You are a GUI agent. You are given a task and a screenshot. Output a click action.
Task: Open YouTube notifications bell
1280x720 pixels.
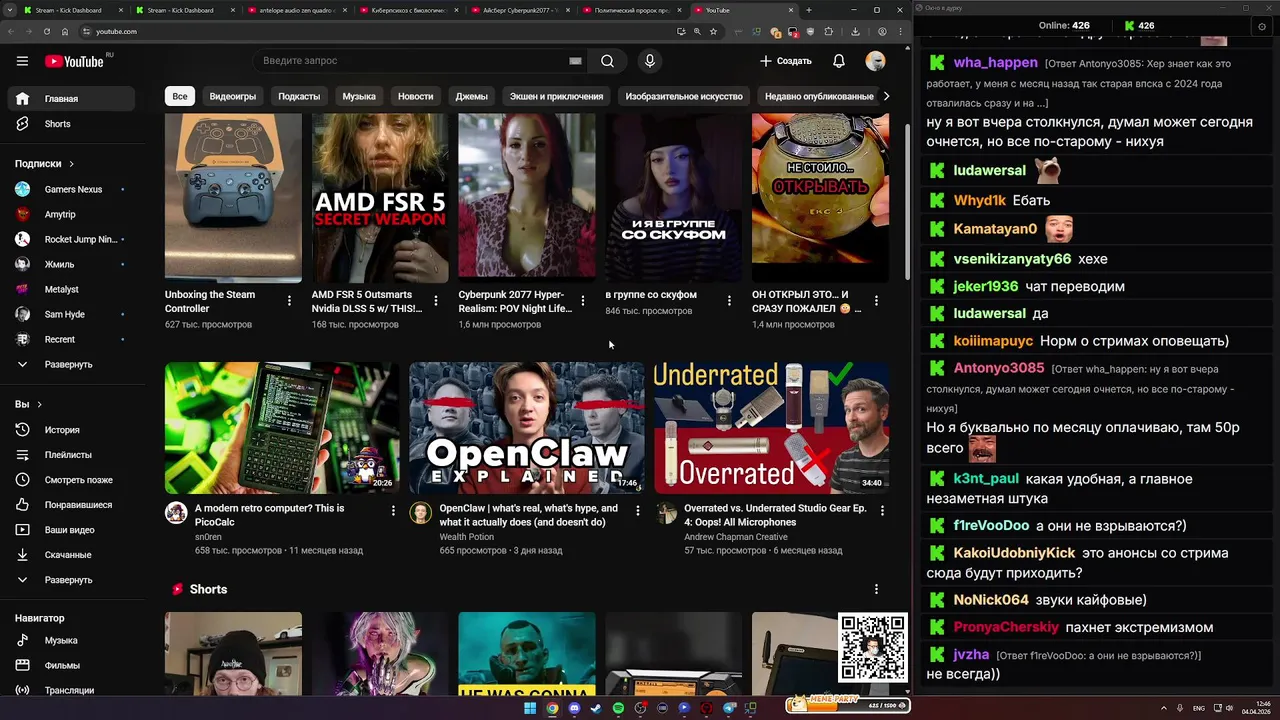pyautogui.click(x=839, y=61)
